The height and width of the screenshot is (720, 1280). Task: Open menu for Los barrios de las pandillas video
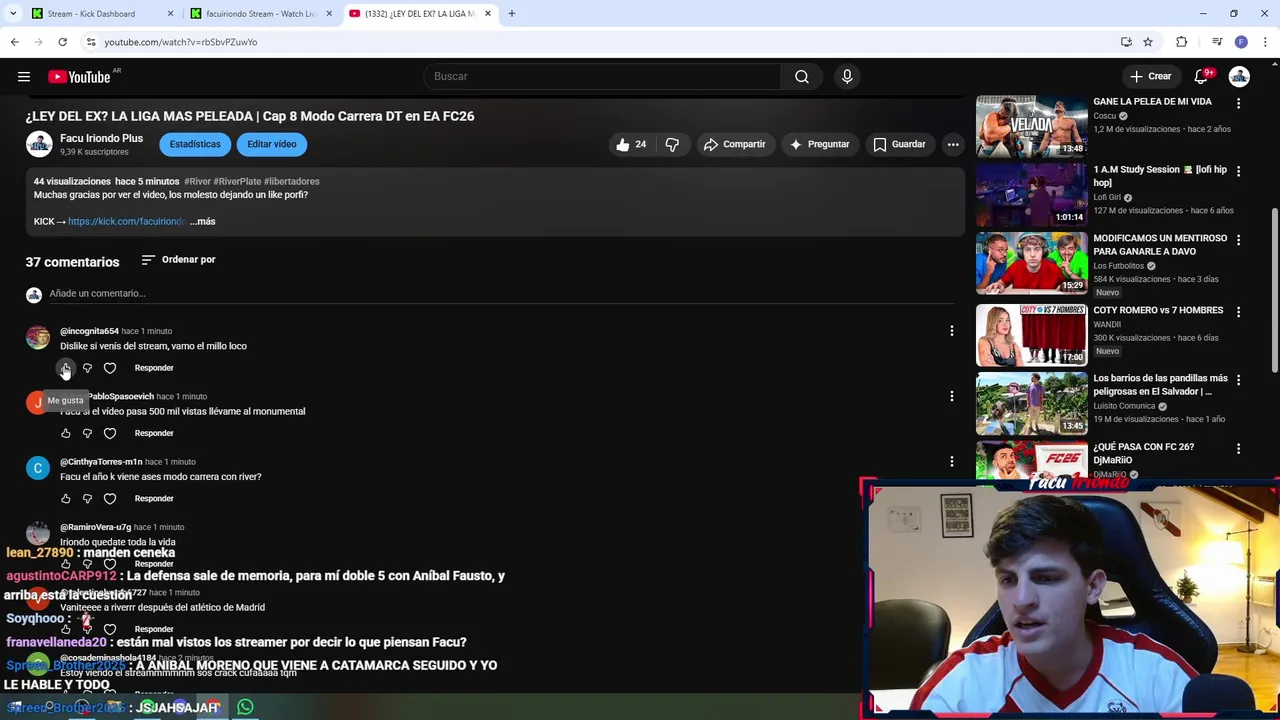point(1238,380)
